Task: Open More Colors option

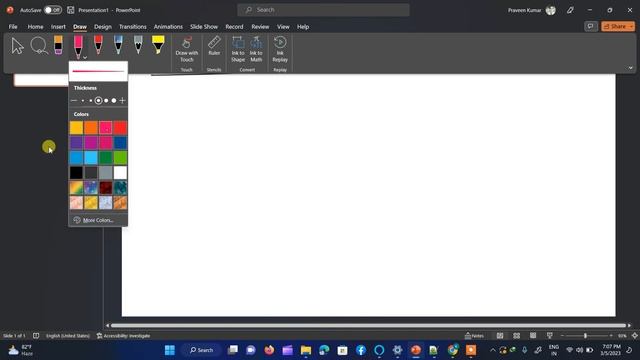Action: coord(98,220)
